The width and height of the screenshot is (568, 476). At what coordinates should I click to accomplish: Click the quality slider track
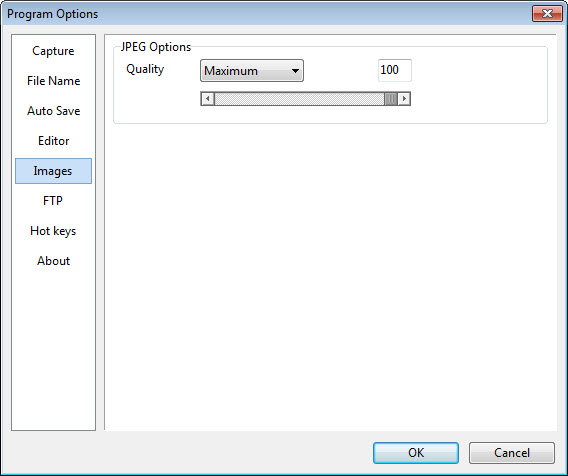299,99
